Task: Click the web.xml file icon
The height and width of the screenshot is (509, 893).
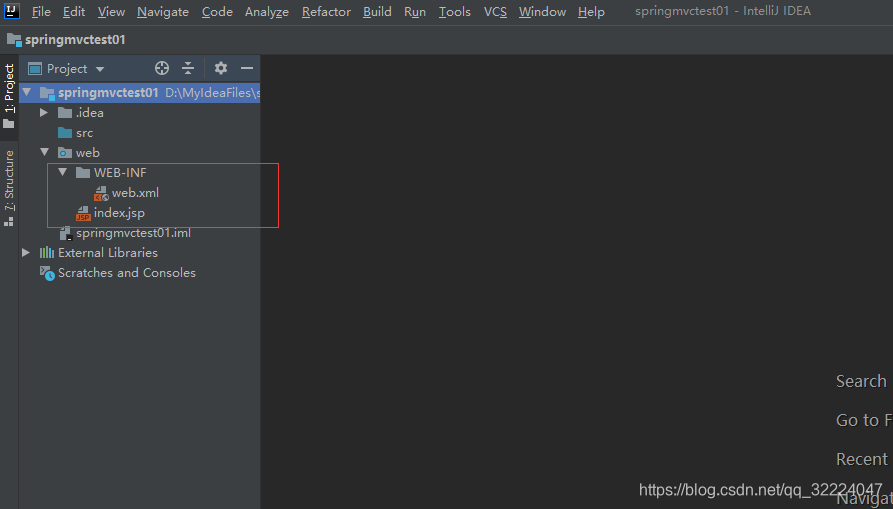Action: (x=101, y=194)
